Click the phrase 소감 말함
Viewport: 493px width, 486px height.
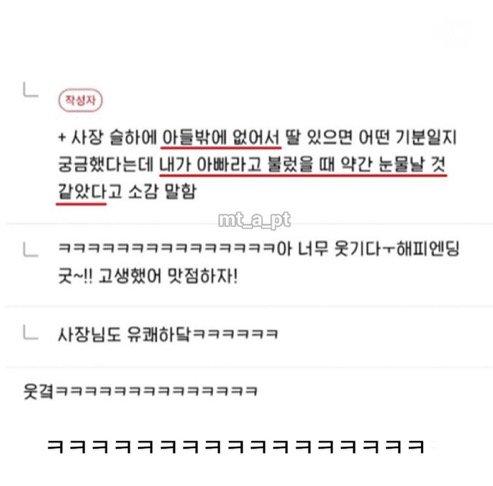(162, 192)
